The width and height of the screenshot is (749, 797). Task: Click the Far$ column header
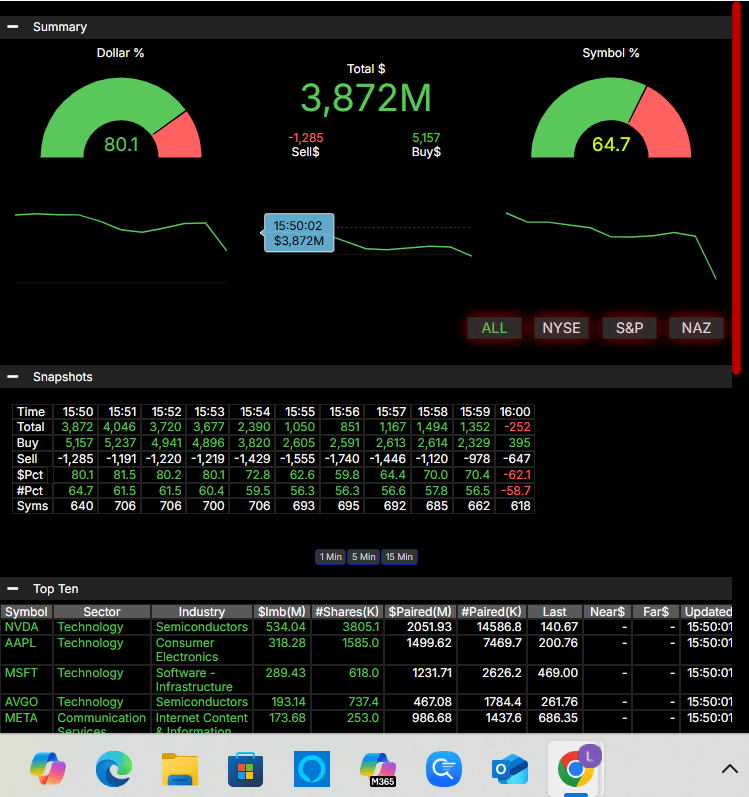point(656,611)
